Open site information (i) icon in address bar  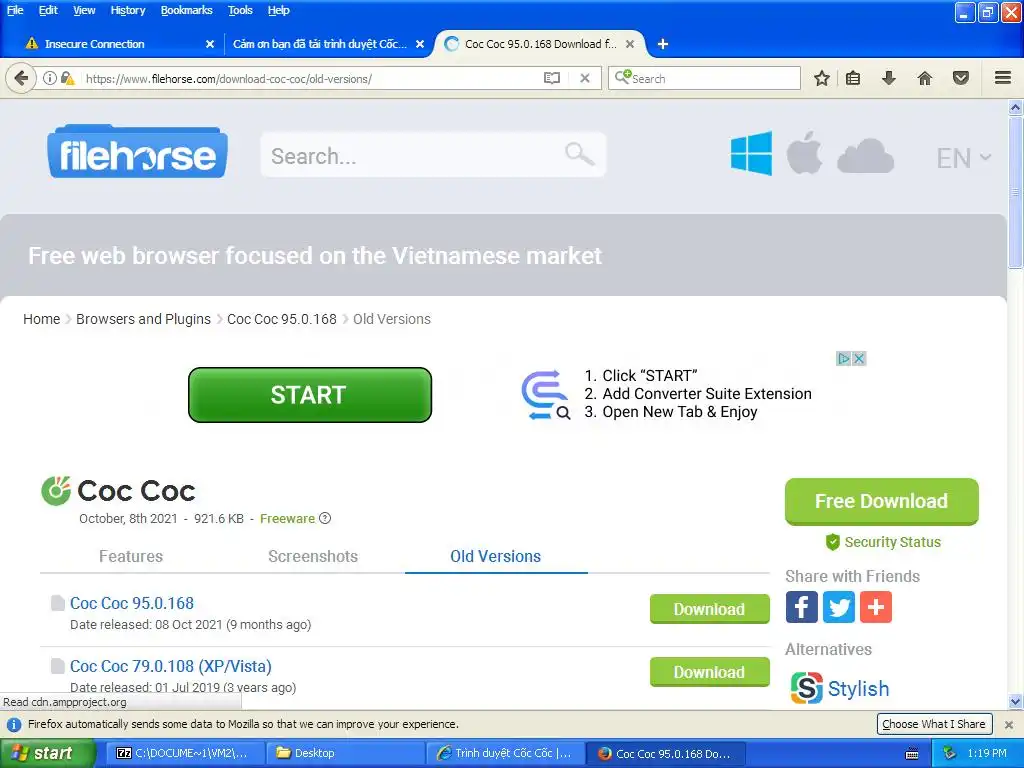tap(50, 78)
